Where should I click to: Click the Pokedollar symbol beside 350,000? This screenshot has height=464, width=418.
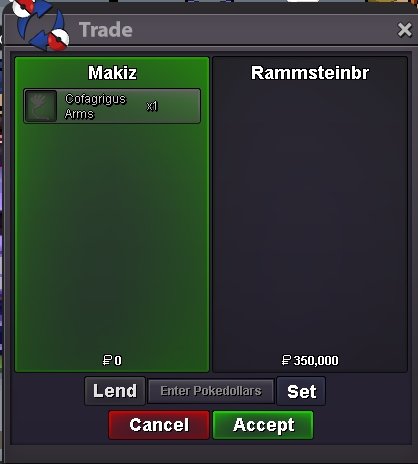(x=286, y=360)
